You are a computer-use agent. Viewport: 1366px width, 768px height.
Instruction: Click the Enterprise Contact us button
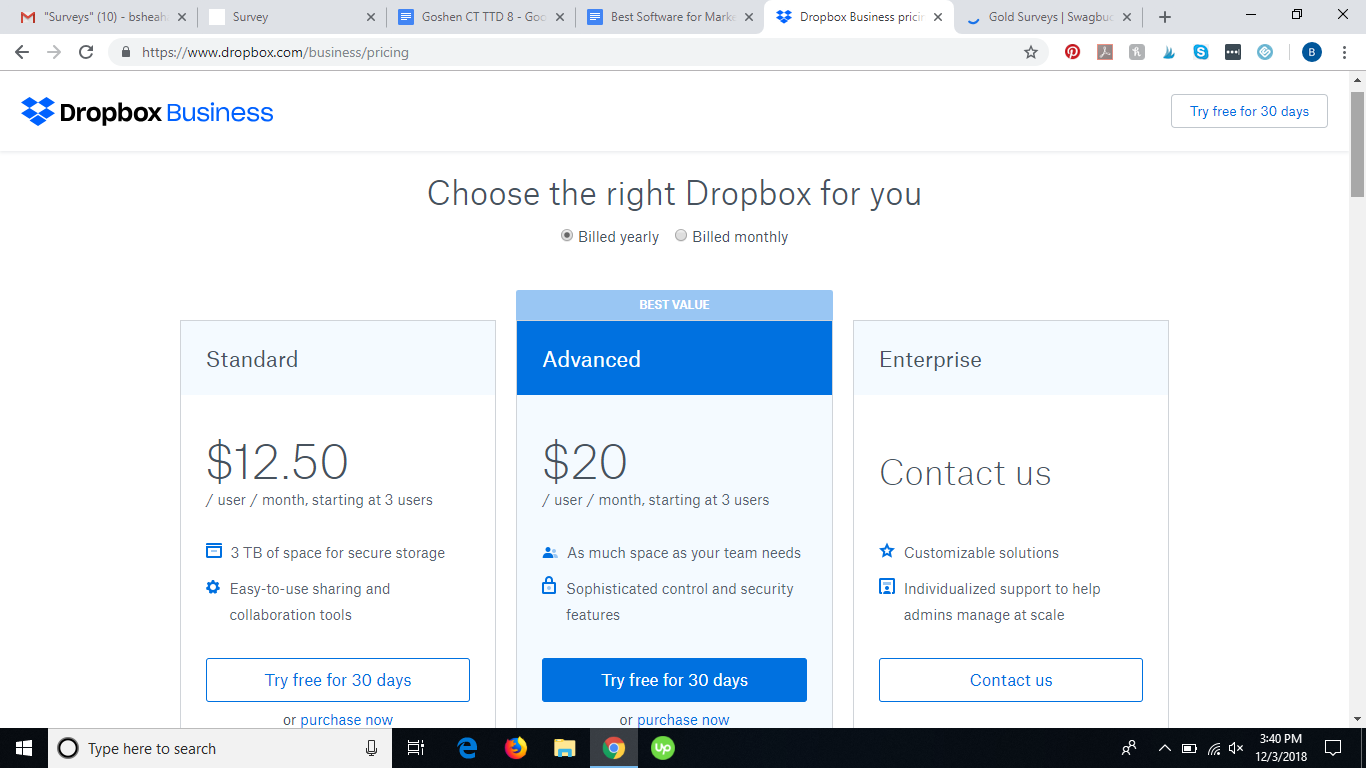(x=1011, y=680)
